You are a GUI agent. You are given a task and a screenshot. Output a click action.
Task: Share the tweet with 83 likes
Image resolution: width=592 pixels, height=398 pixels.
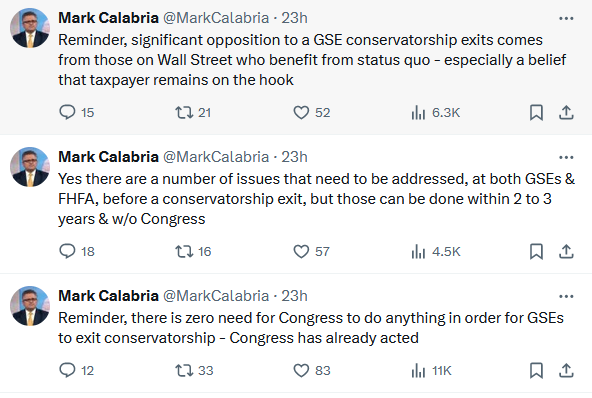[x=566, y=370]
